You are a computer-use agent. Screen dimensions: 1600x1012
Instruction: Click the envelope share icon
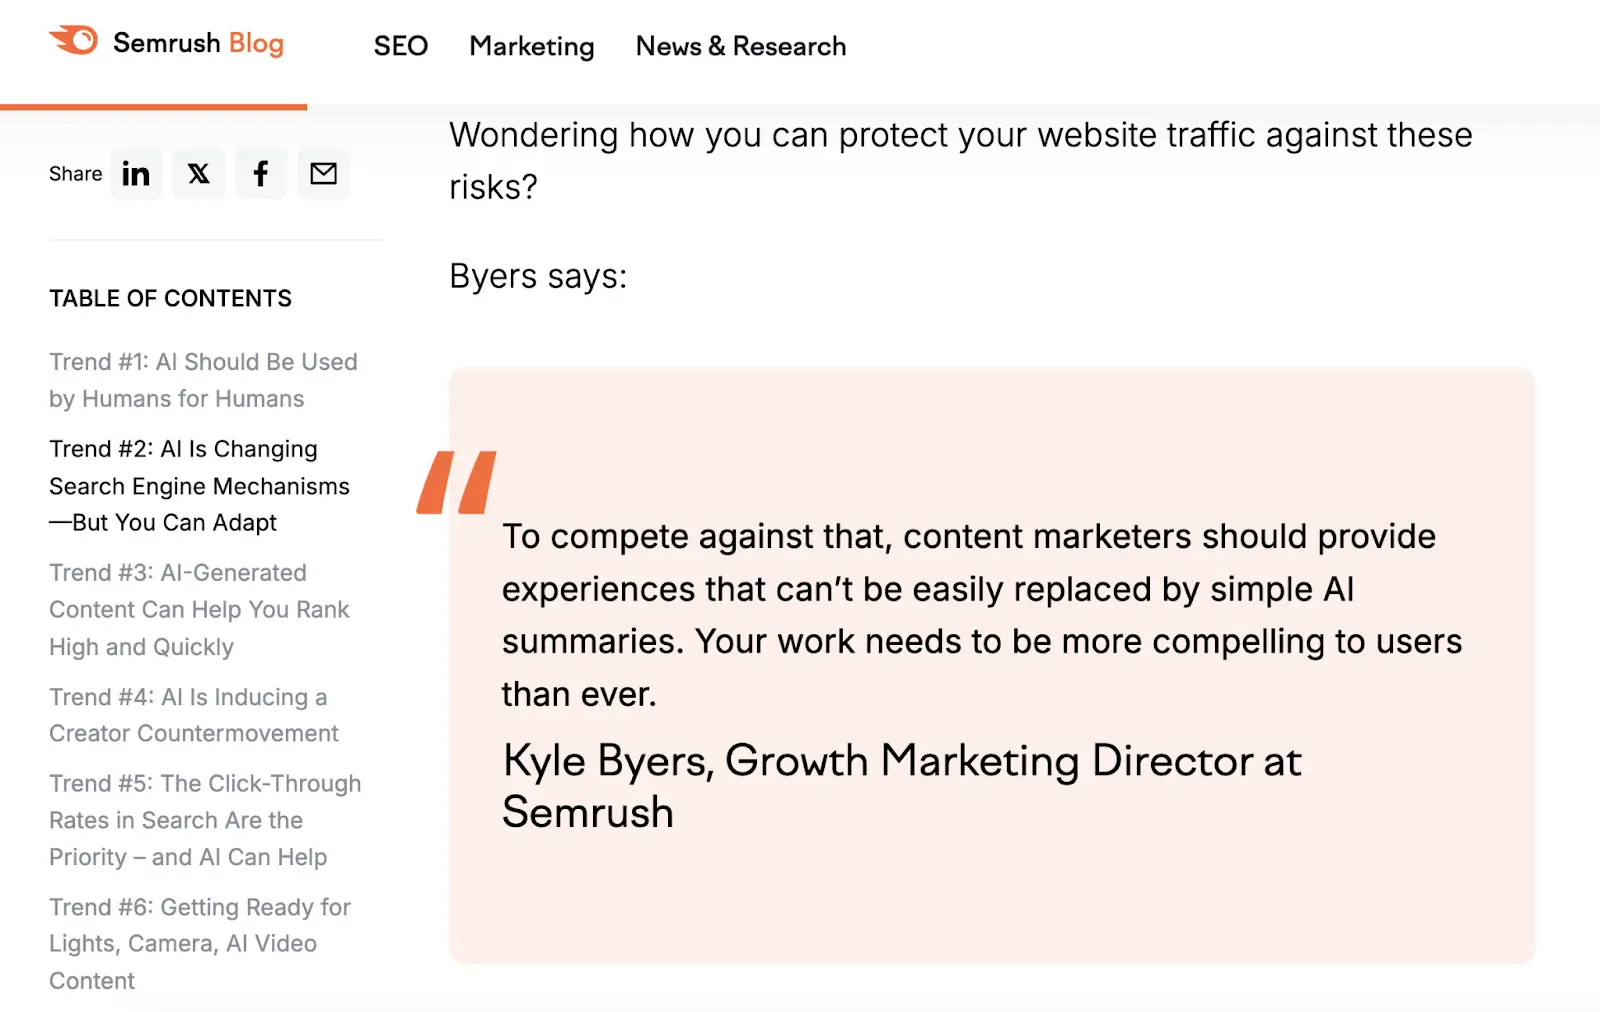point(323,173)
